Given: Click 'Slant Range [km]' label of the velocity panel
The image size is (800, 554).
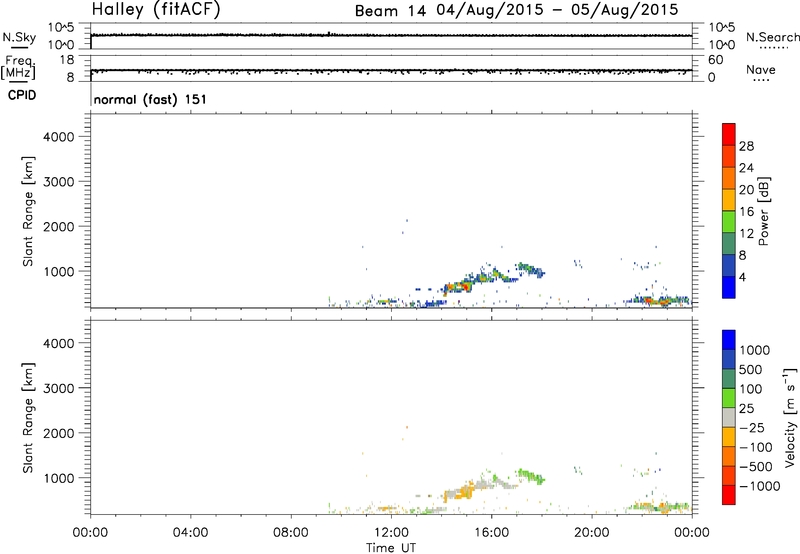Looking at the screenshot, I should click(28, 418).
